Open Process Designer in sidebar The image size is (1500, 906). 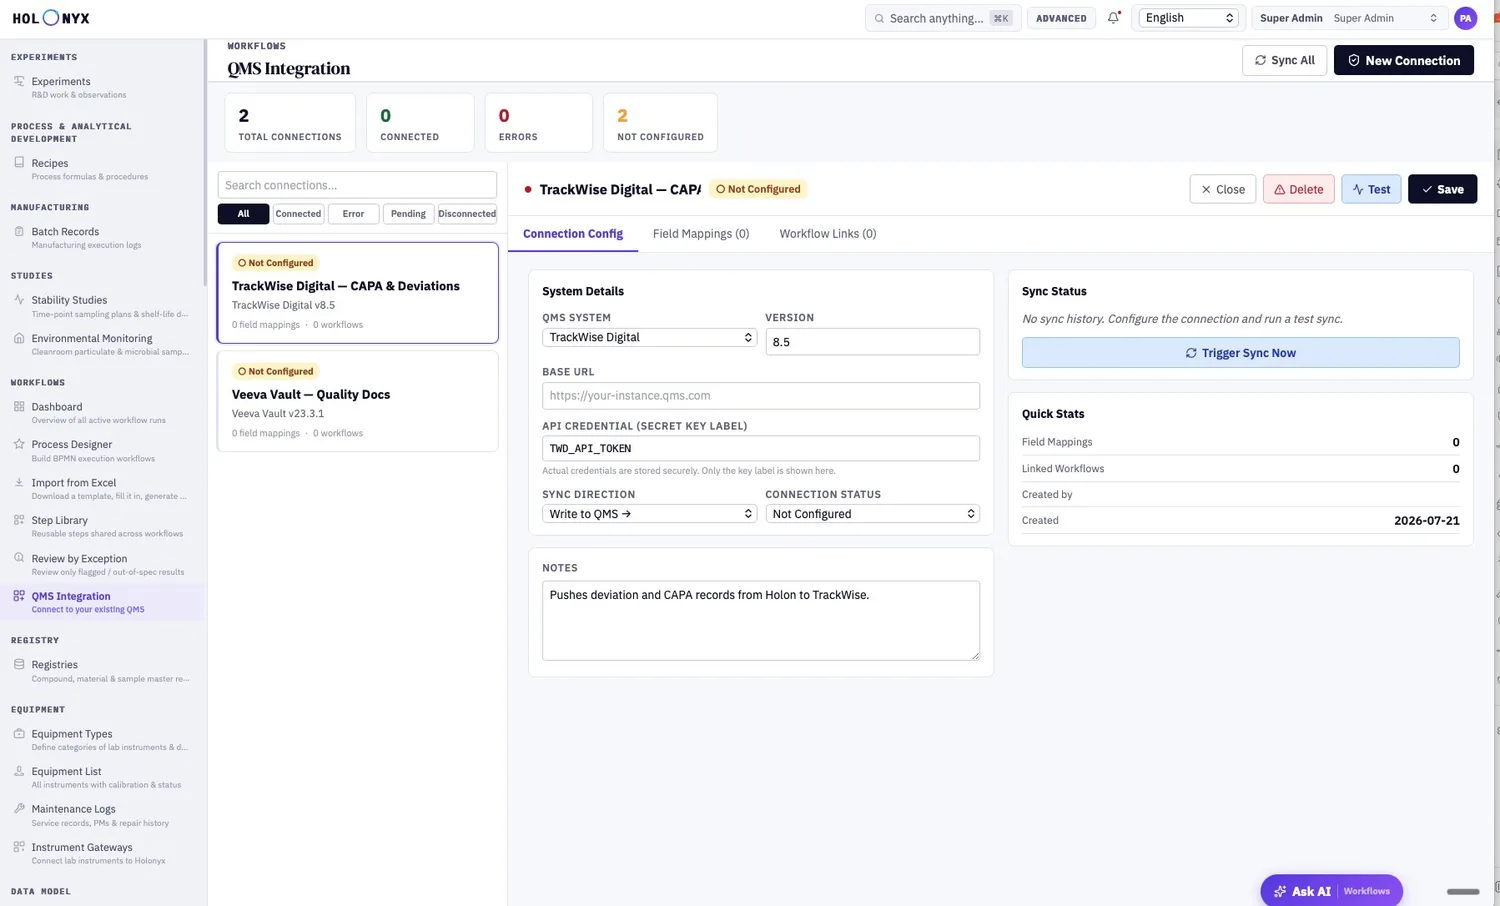(103, 450)
